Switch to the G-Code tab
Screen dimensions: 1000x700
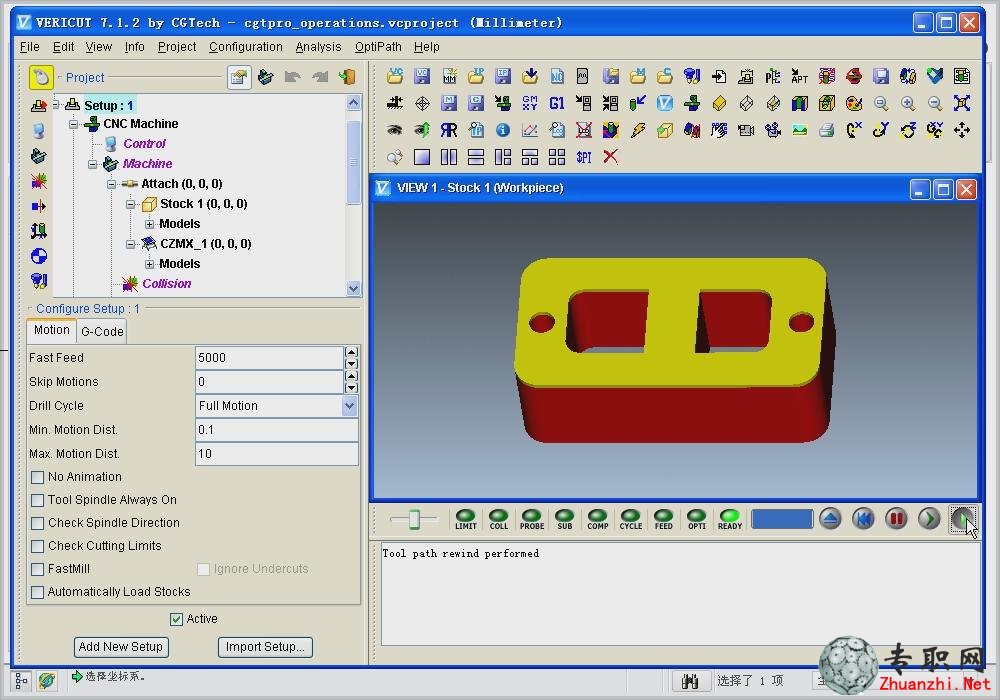click(x=102, y=332)
